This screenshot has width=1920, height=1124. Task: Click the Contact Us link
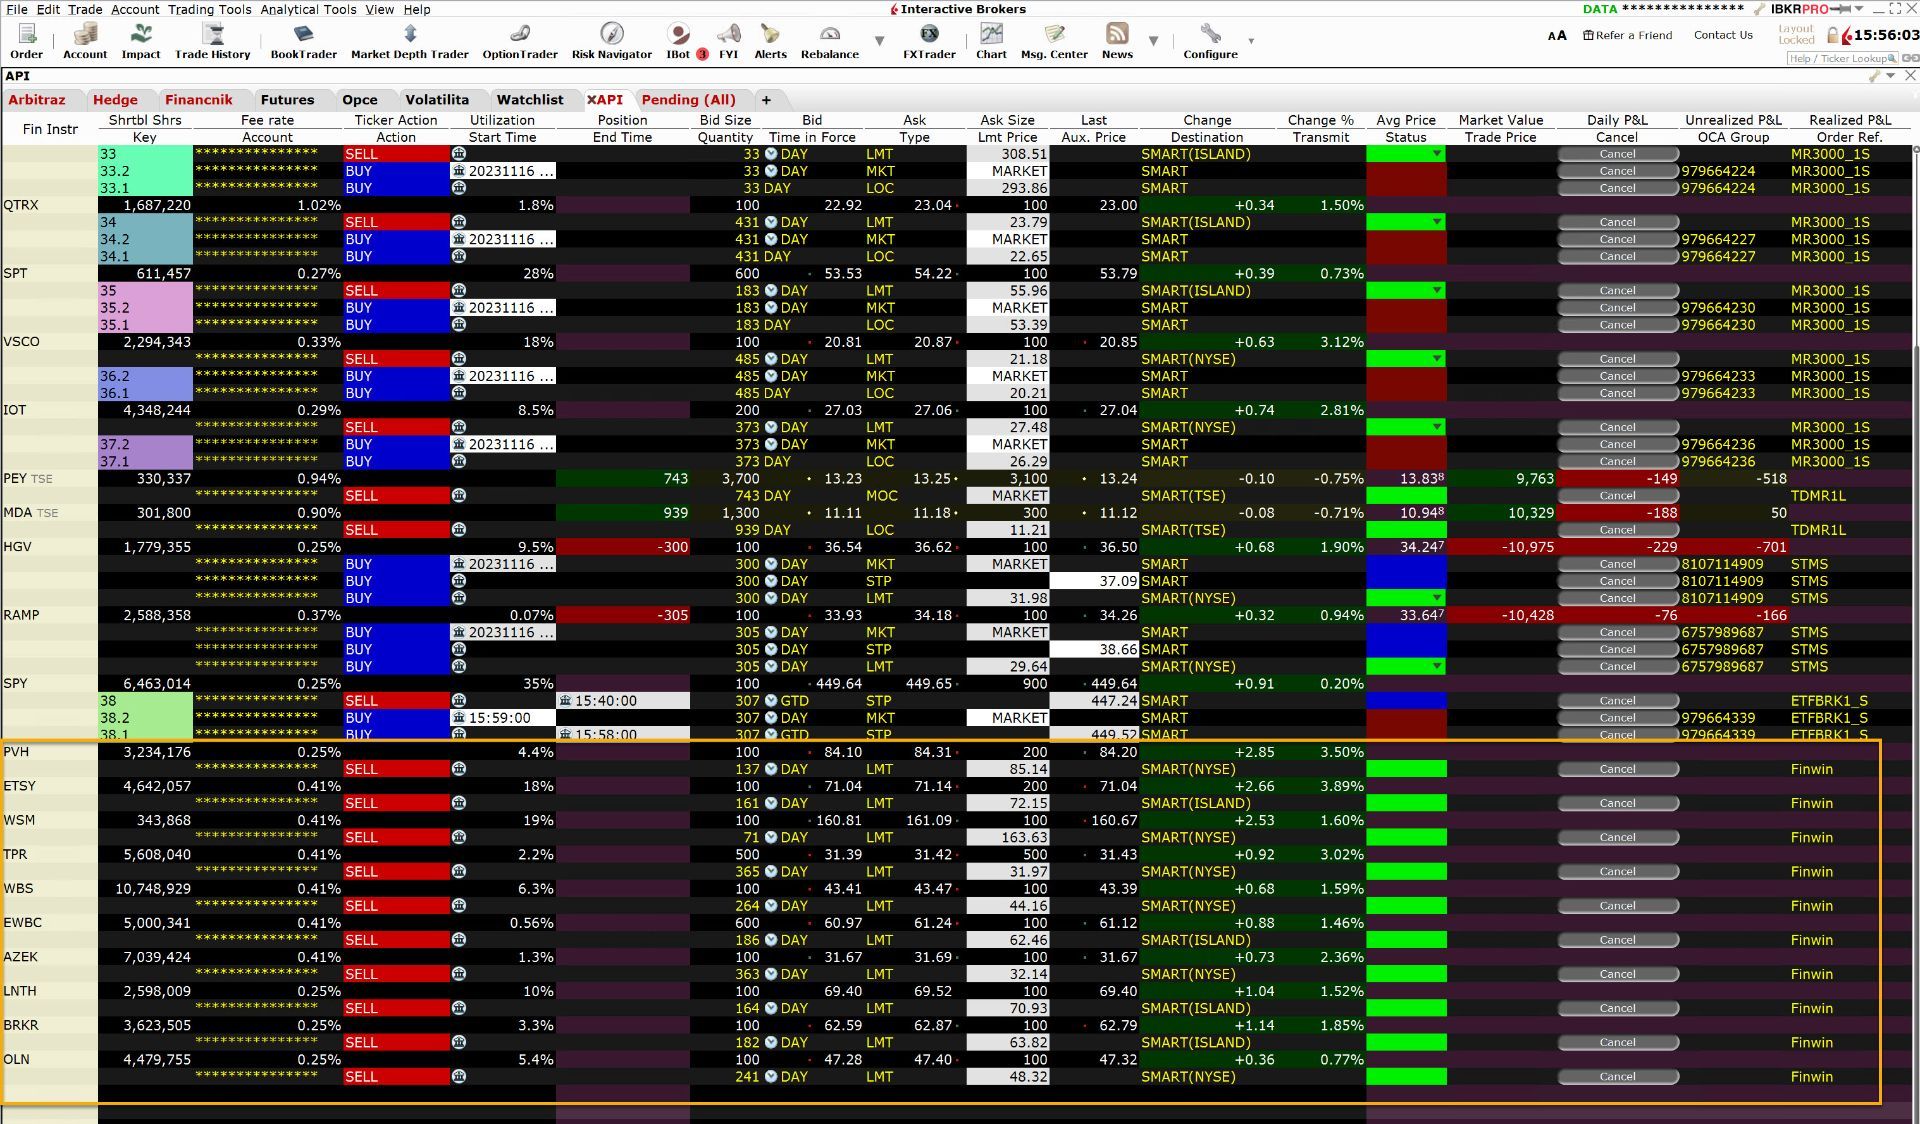pos(1722,35)
